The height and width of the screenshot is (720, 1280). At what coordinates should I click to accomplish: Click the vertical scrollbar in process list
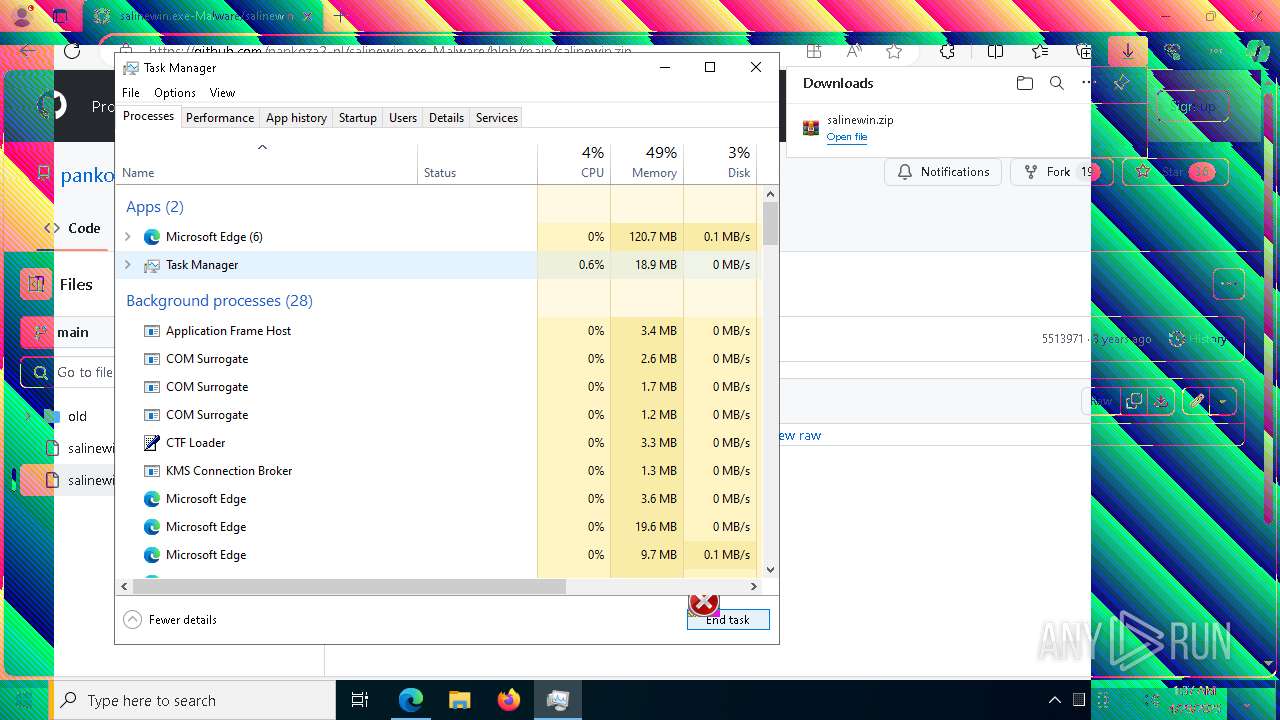pos(770,223)
